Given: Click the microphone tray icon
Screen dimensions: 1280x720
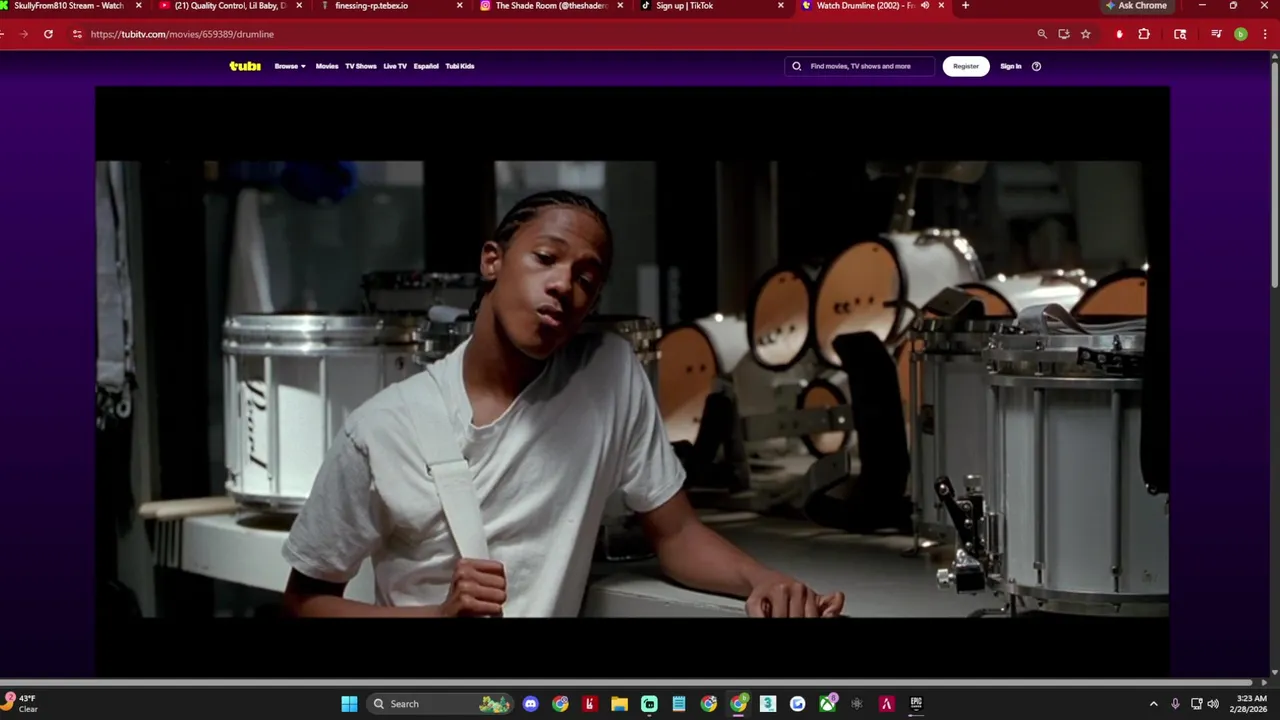Looking at the screenshot, I should [x=1175, y=704].
